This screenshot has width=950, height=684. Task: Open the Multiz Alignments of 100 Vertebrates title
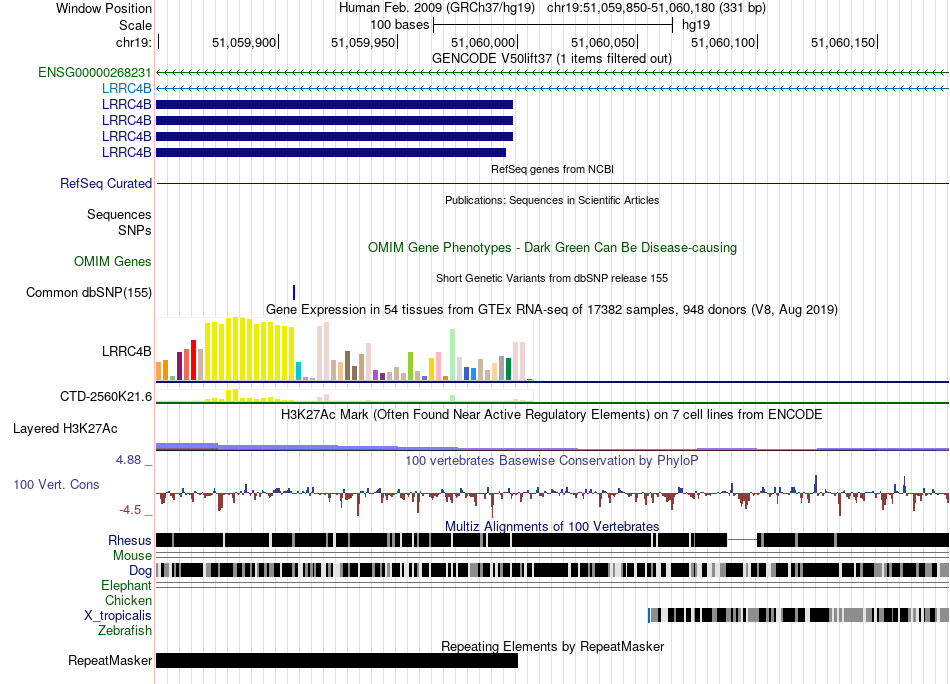552,526
